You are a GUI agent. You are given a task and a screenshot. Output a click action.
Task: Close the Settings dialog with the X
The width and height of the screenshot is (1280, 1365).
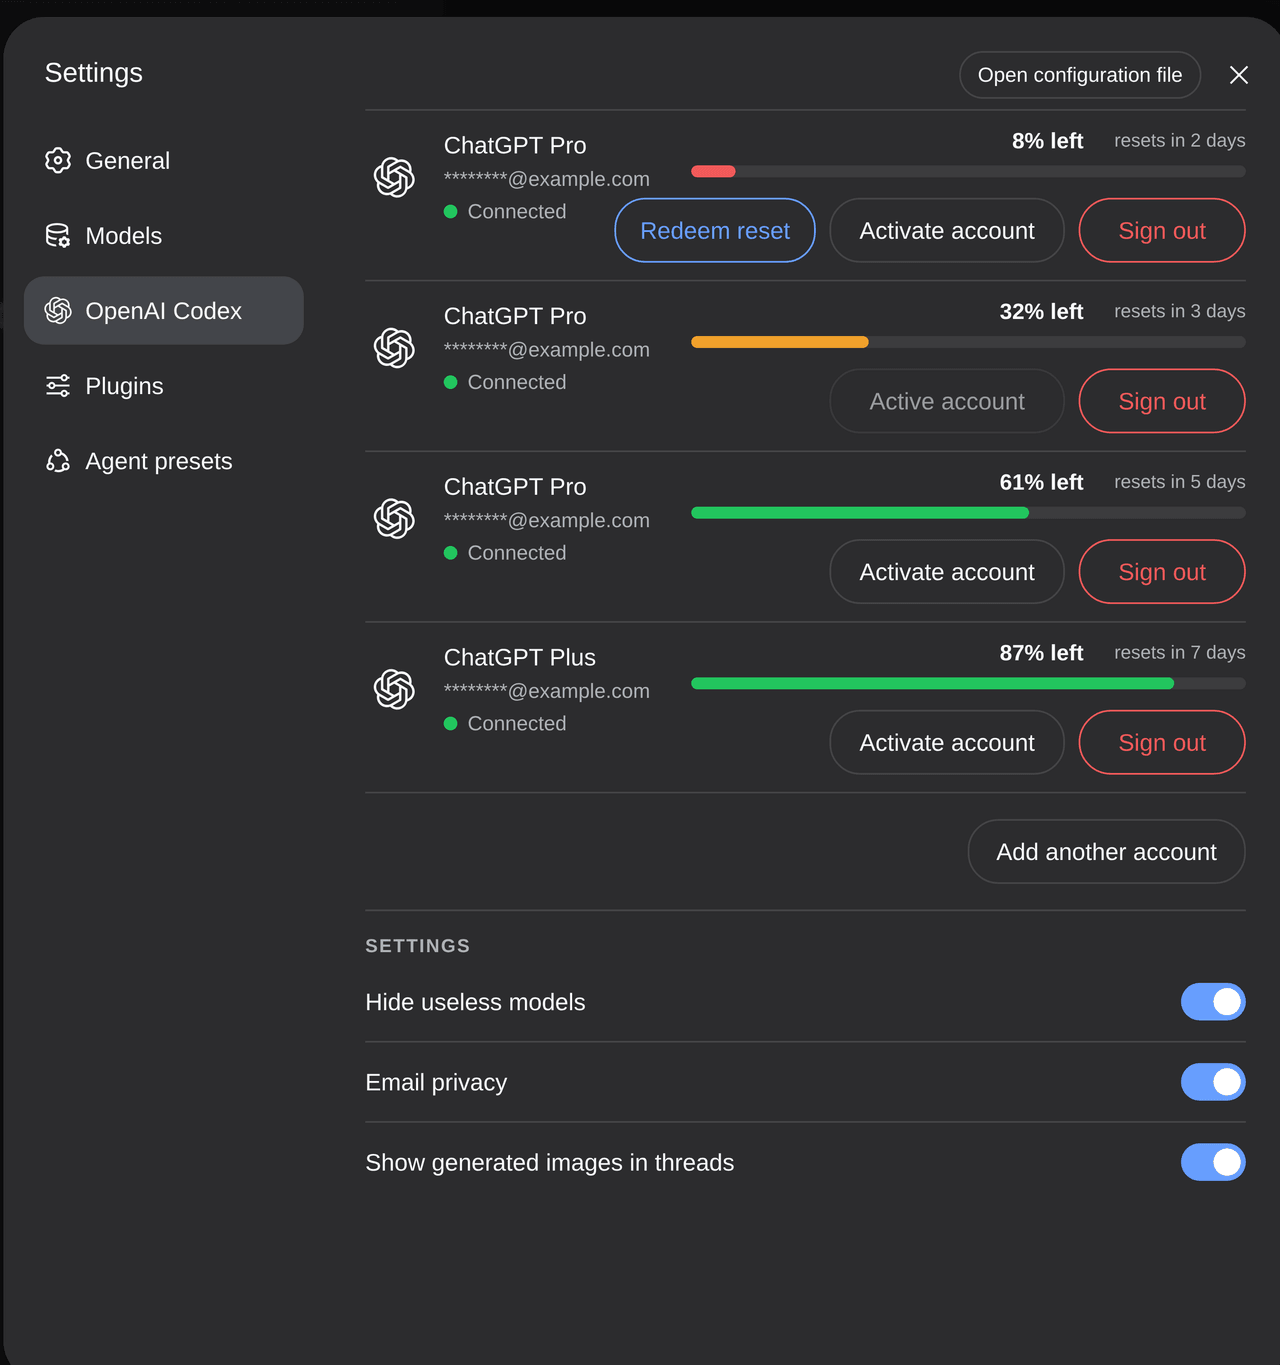(1239, 75)
